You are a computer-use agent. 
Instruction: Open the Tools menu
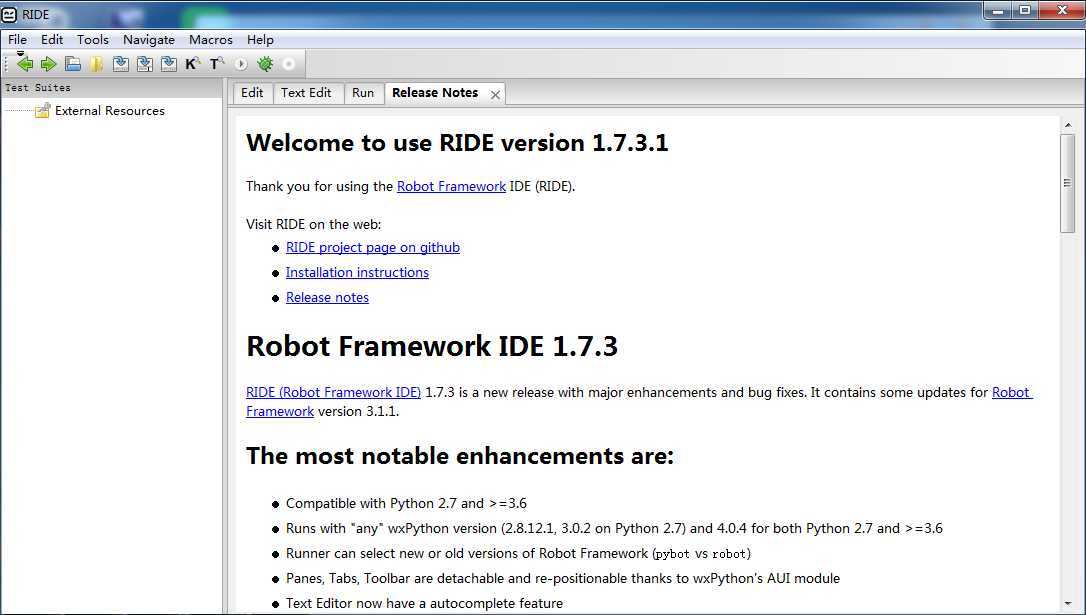point(93,39)
